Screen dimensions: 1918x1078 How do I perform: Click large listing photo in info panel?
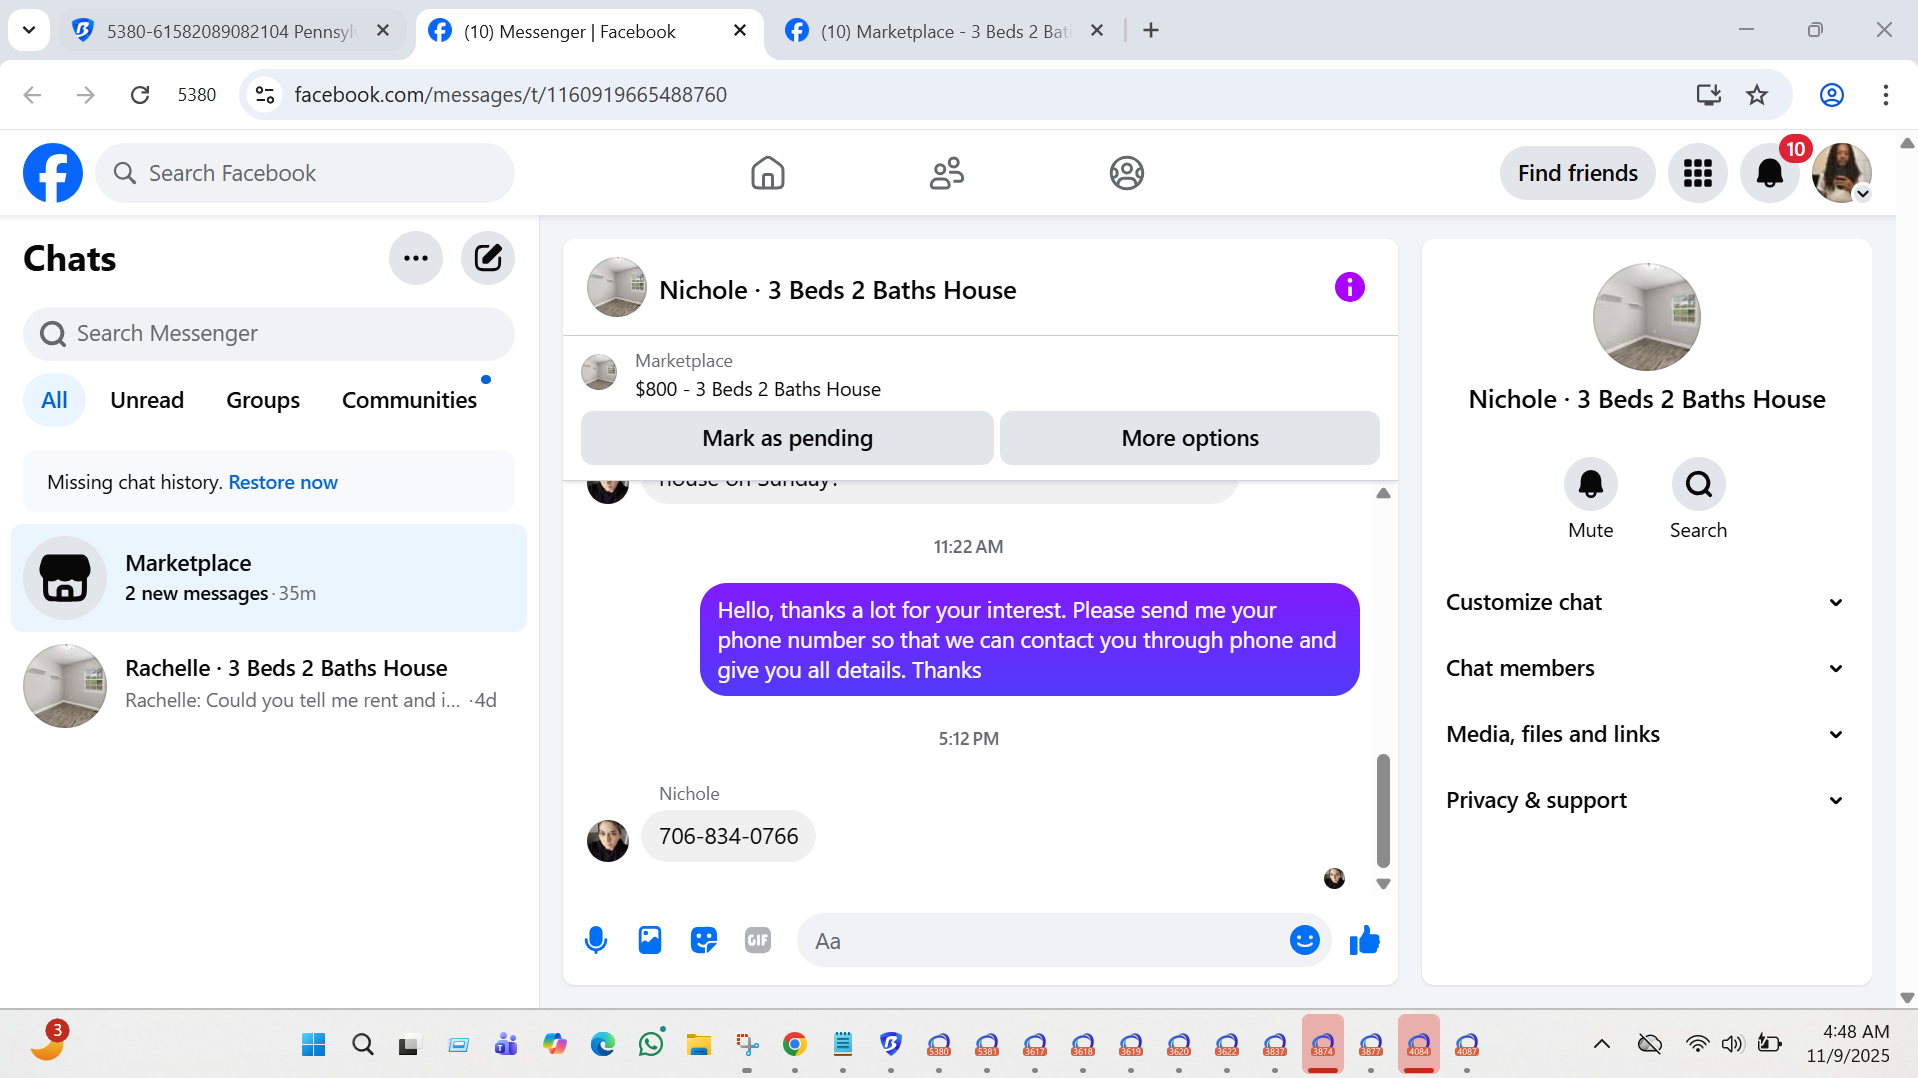click(x=1646, y=317)
